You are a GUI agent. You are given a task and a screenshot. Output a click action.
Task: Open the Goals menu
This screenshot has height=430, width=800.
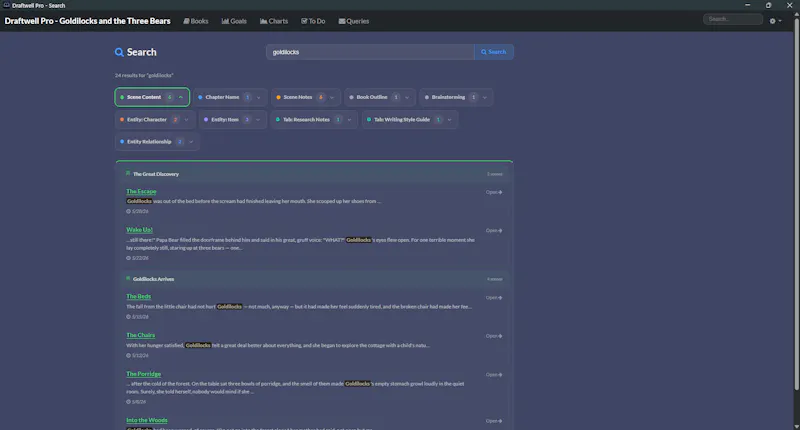234,21
